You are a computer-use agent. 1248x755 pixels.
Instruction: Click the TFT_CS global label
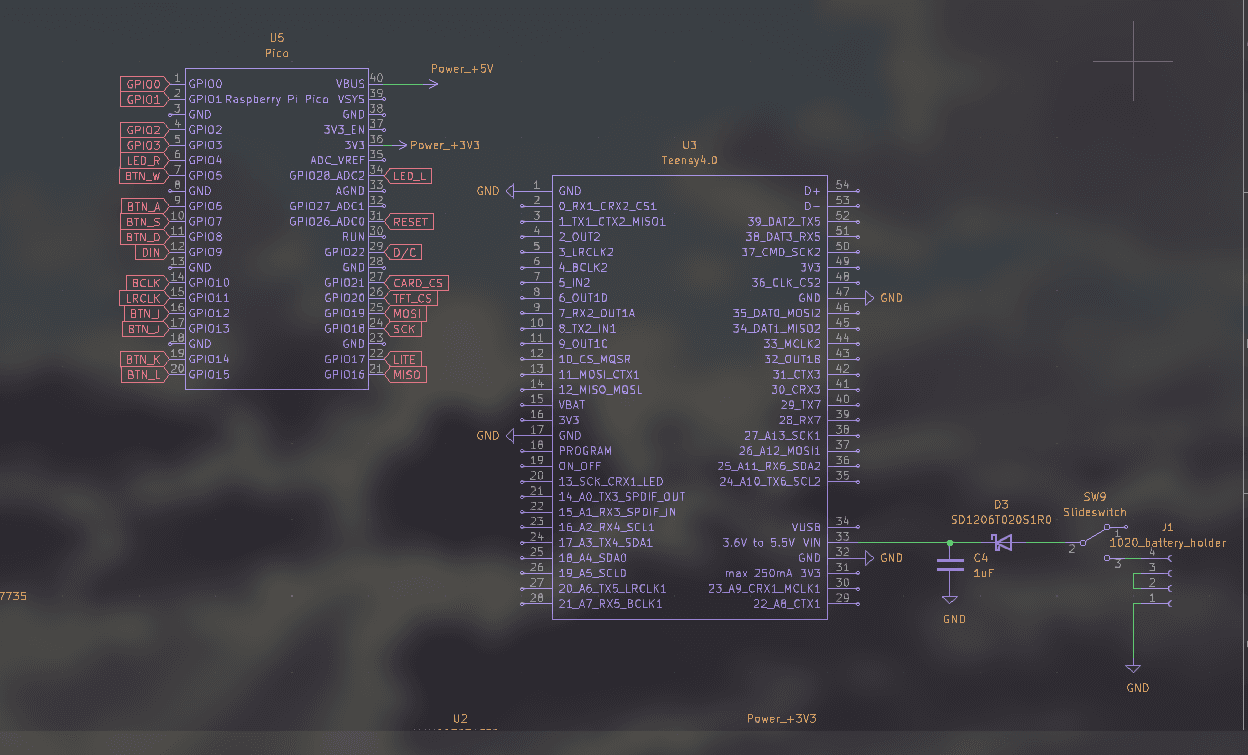(413, 298)
